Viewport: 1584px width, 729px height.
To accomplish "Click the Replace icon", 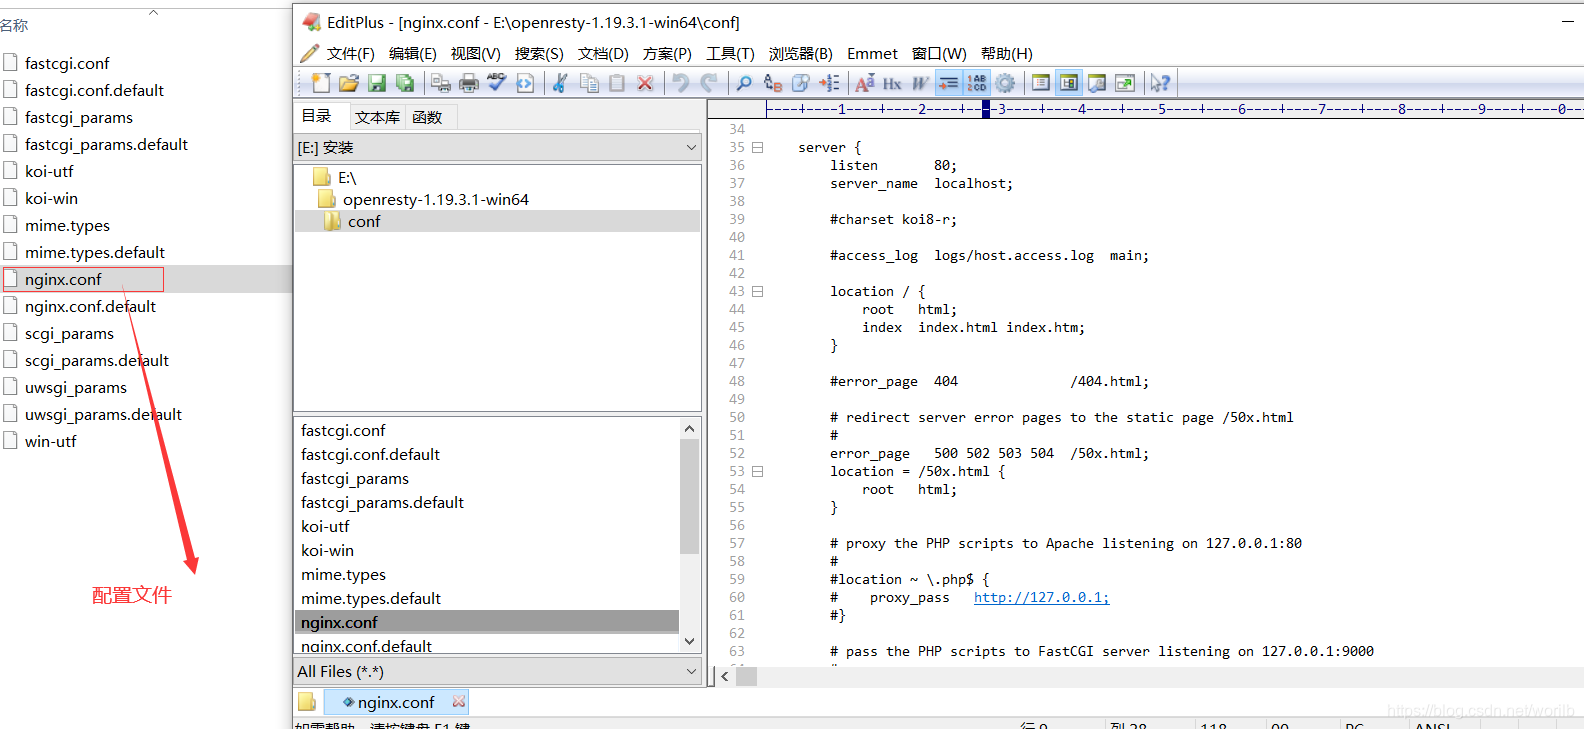I will tap(772, 83).
